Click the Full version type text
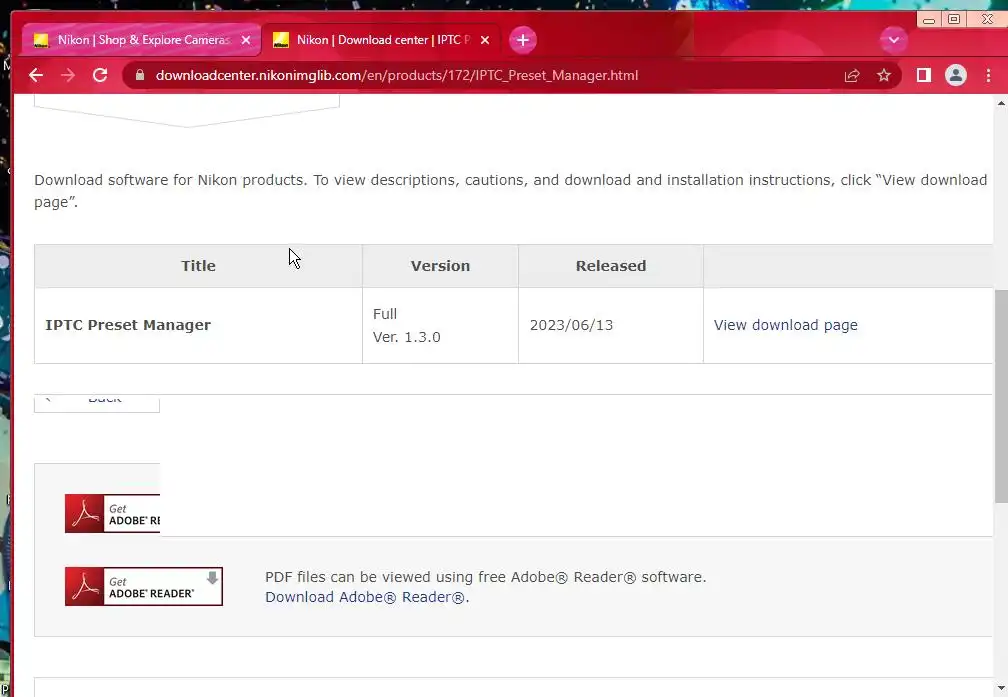 384,314
